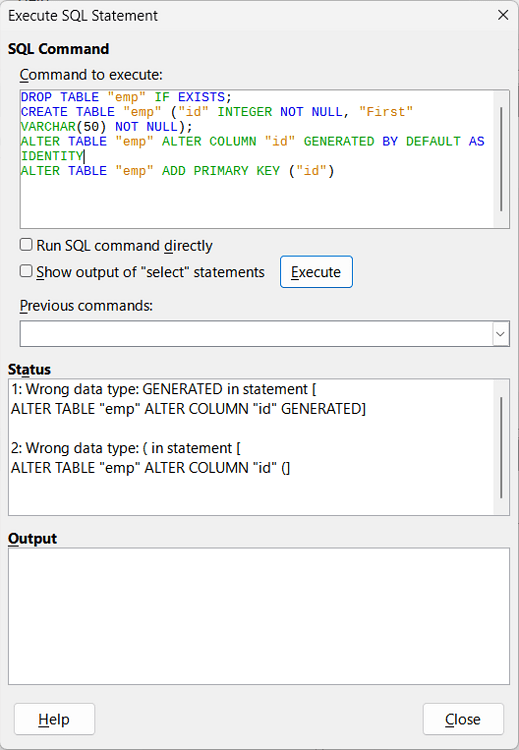Click the Previous commands label

86,306
